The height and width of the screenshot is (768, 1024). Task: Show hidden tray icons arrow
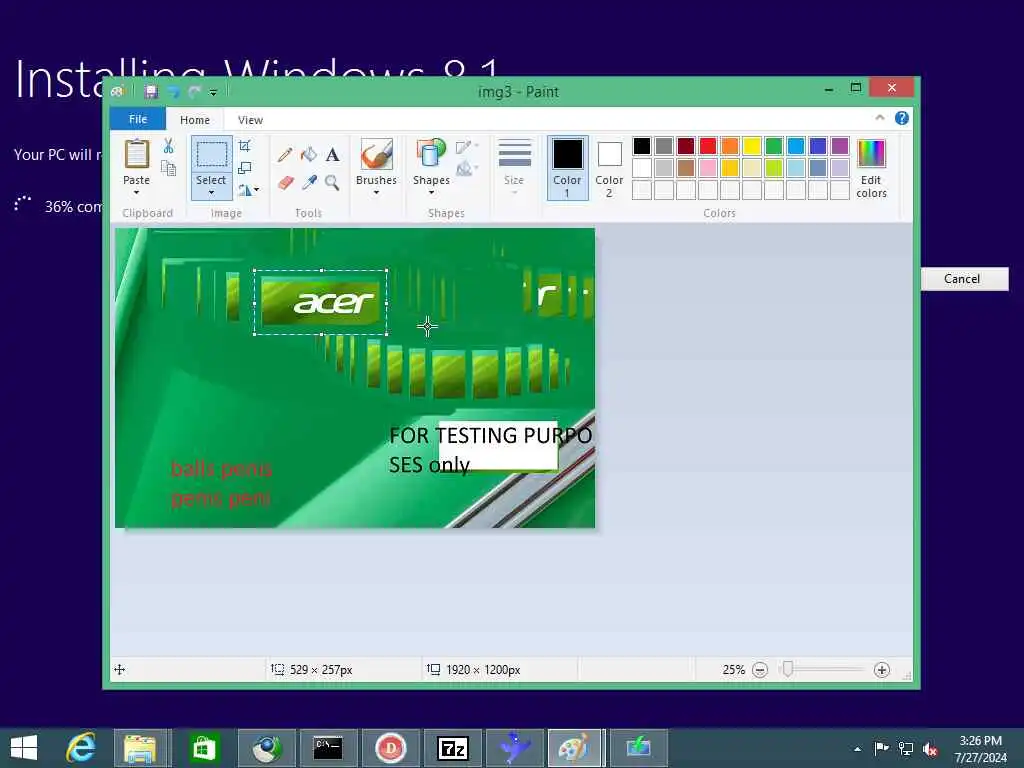click(x=857, y=749)
